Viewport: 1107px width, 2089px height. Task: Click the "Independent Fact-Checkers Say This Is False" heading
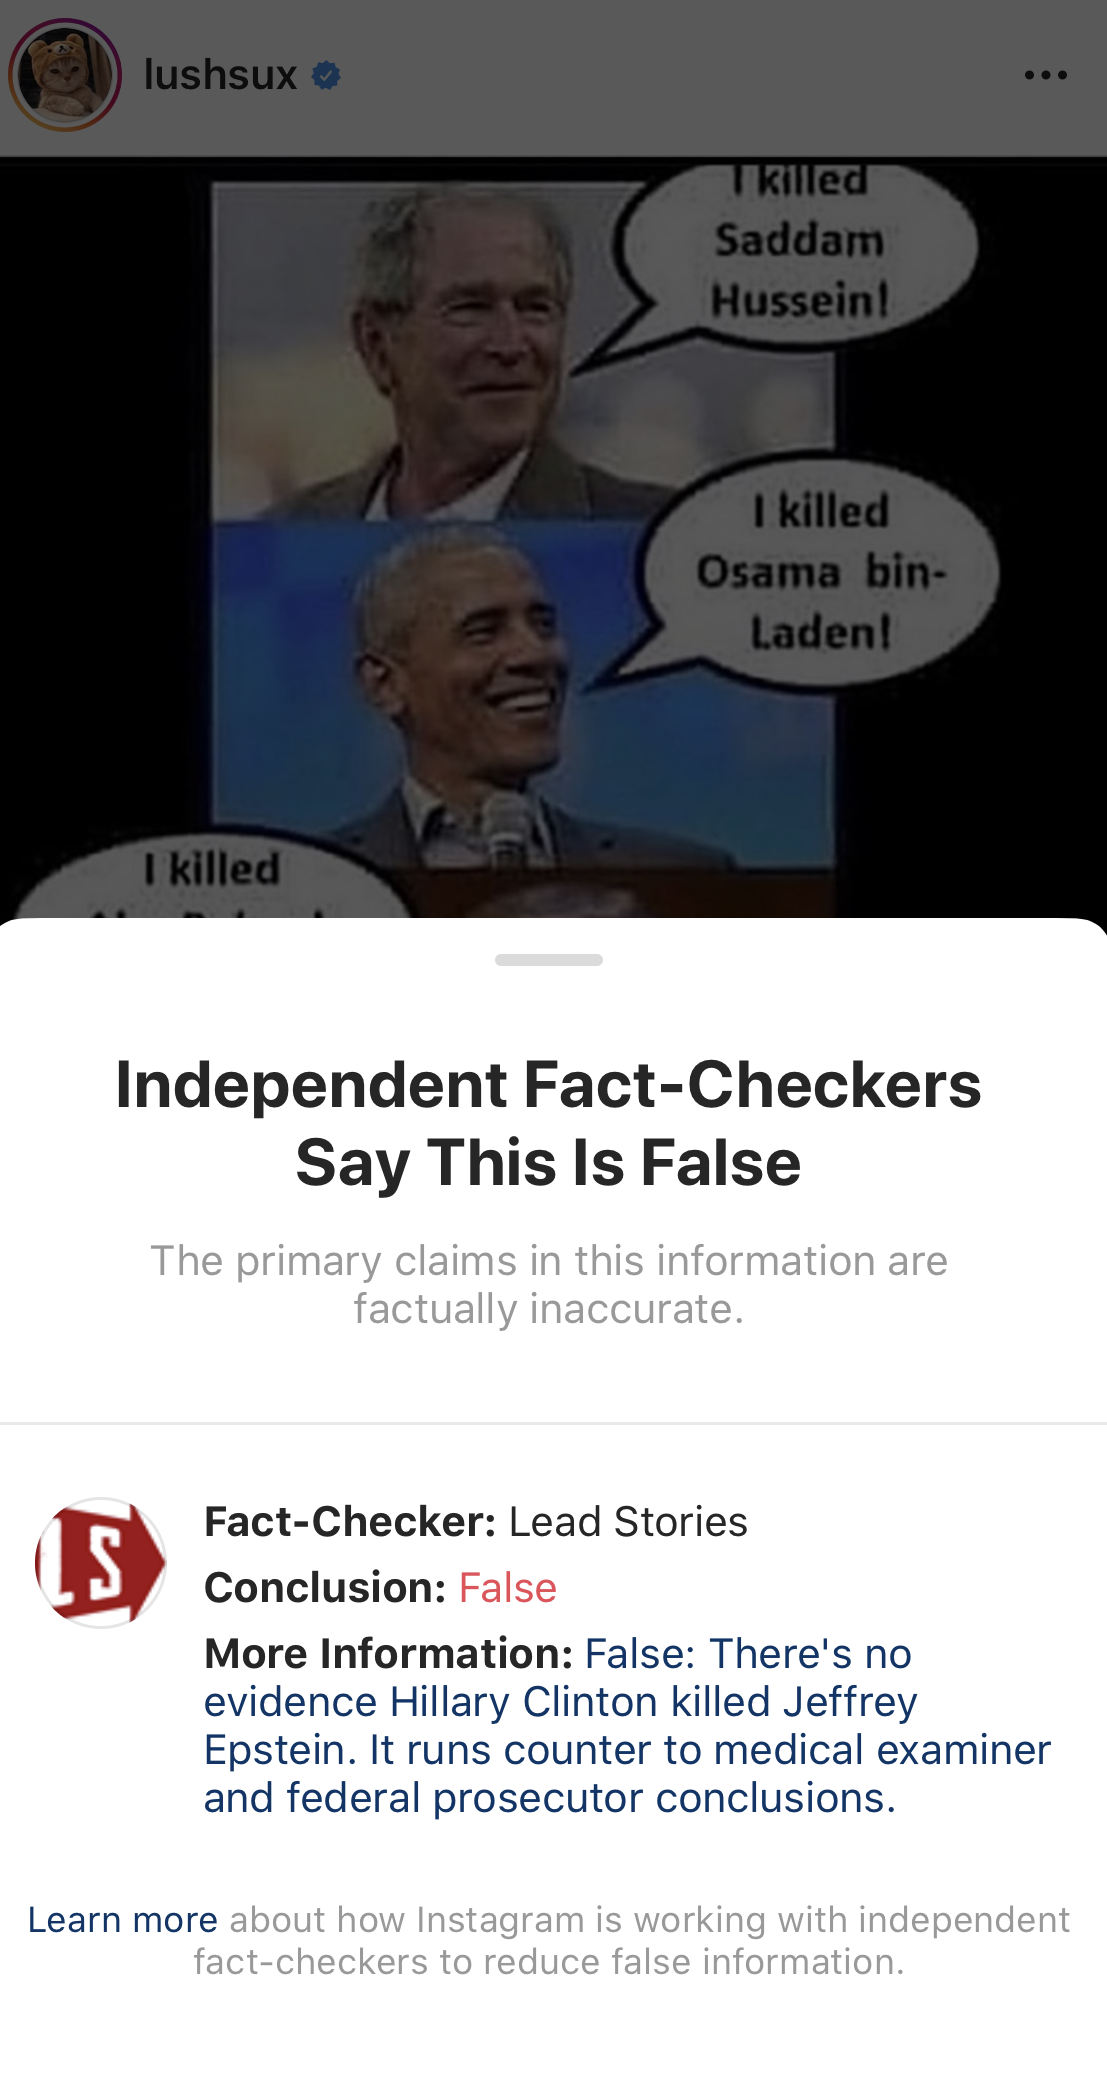click(x=549, y=1124)
